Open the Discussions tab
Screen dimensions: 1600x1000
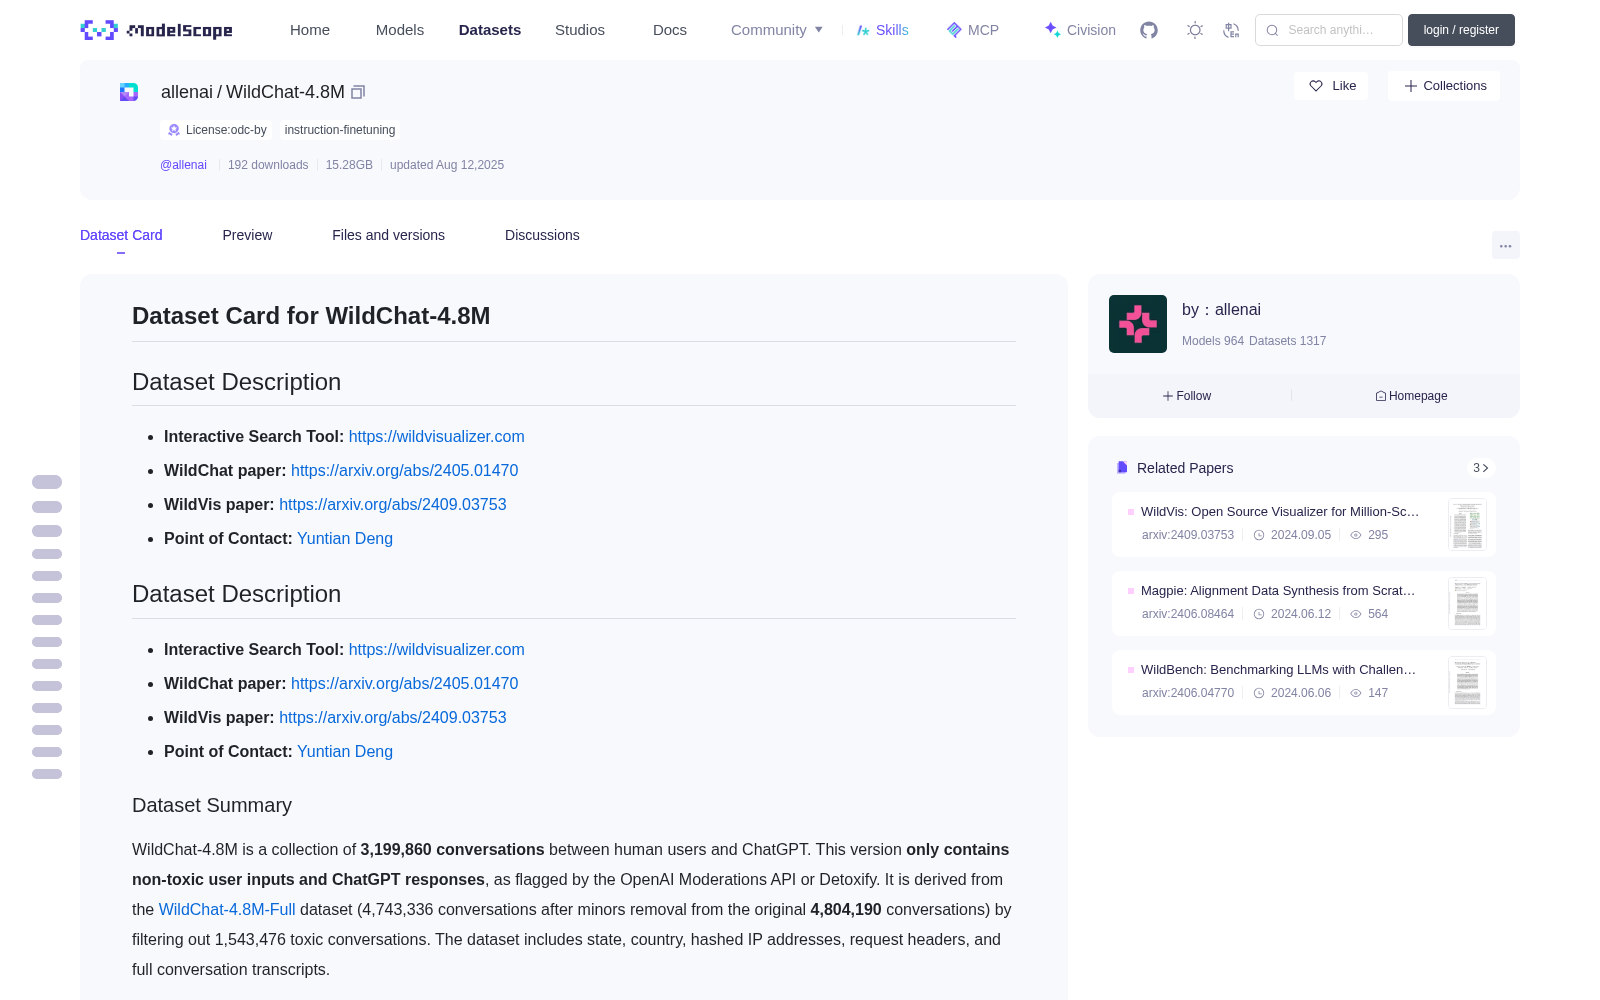(542, 235)
